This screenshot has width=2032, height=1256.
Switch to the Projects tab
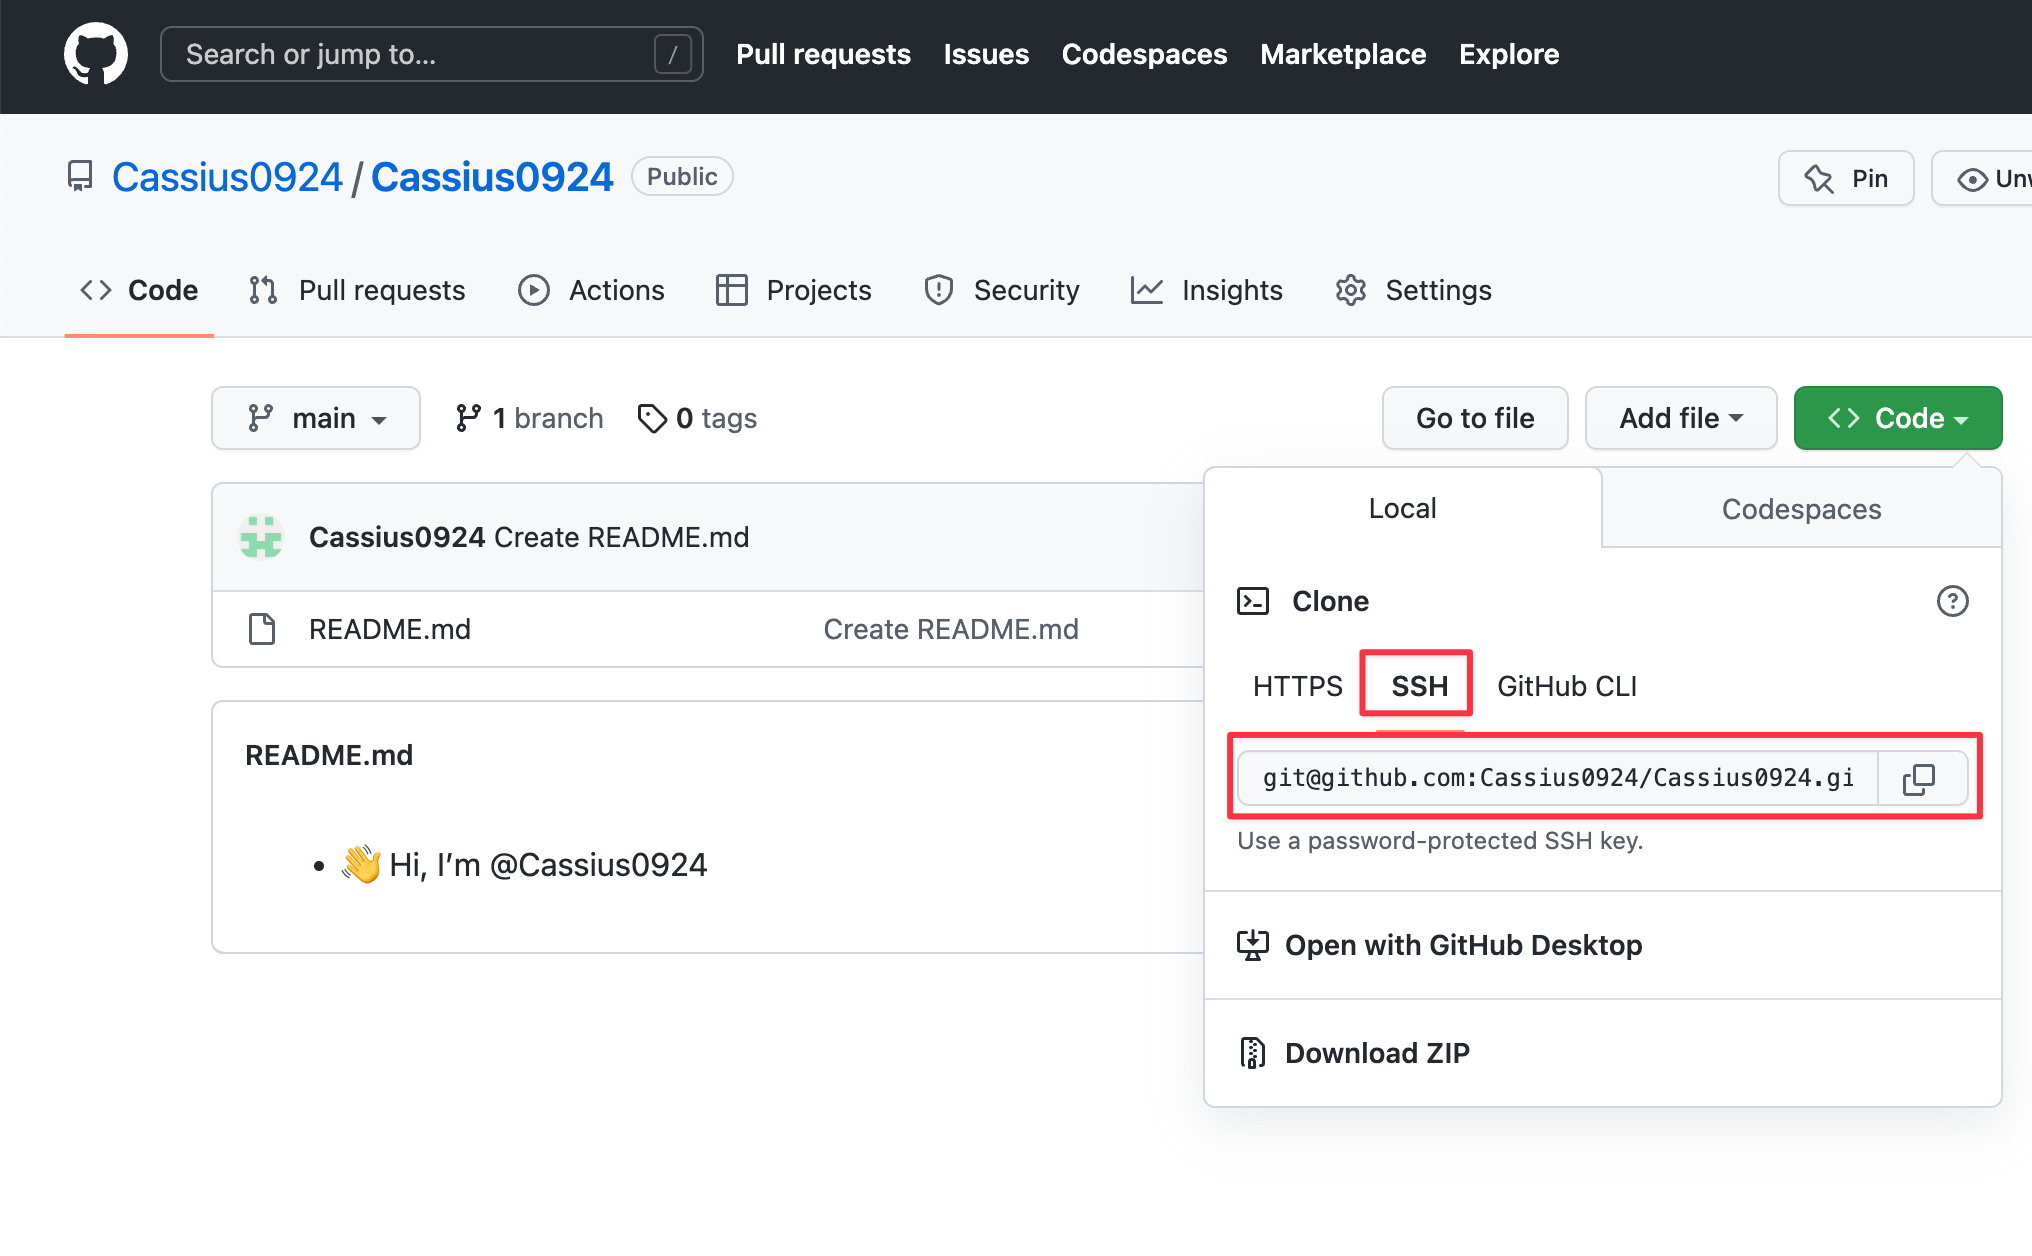(x=794, y=290)
